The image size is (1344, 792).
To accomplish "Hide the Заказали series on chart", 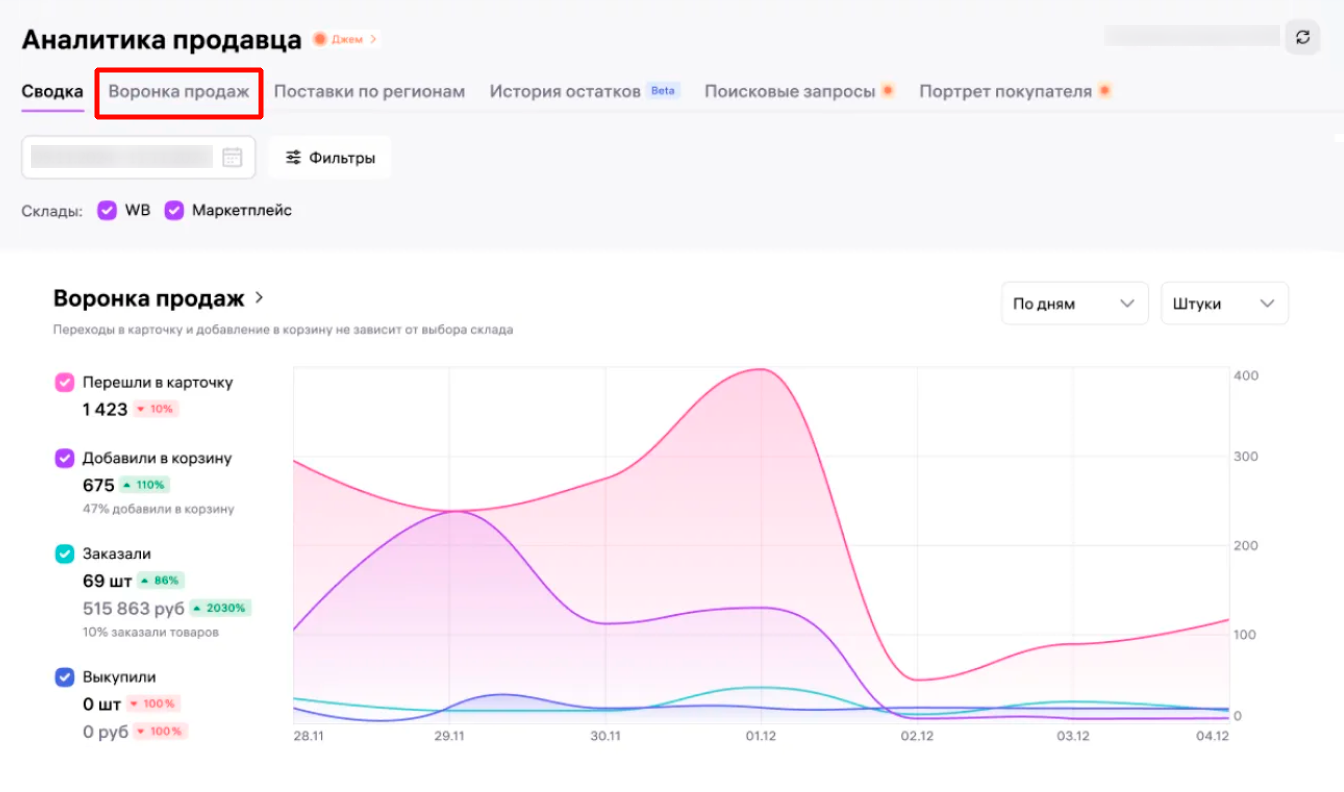I will [x=64, y=553].
